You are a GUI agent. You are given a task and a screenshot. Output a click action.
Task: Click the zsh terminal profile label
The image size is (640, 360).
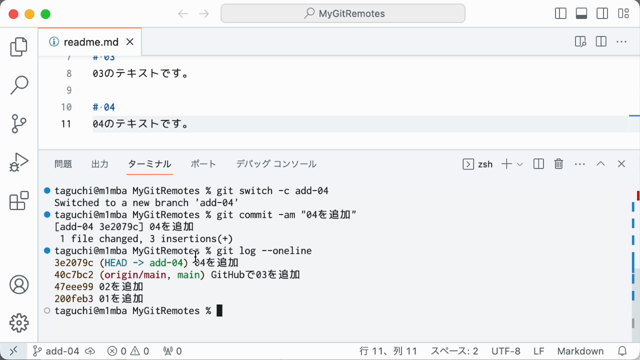tap(478, 164)
